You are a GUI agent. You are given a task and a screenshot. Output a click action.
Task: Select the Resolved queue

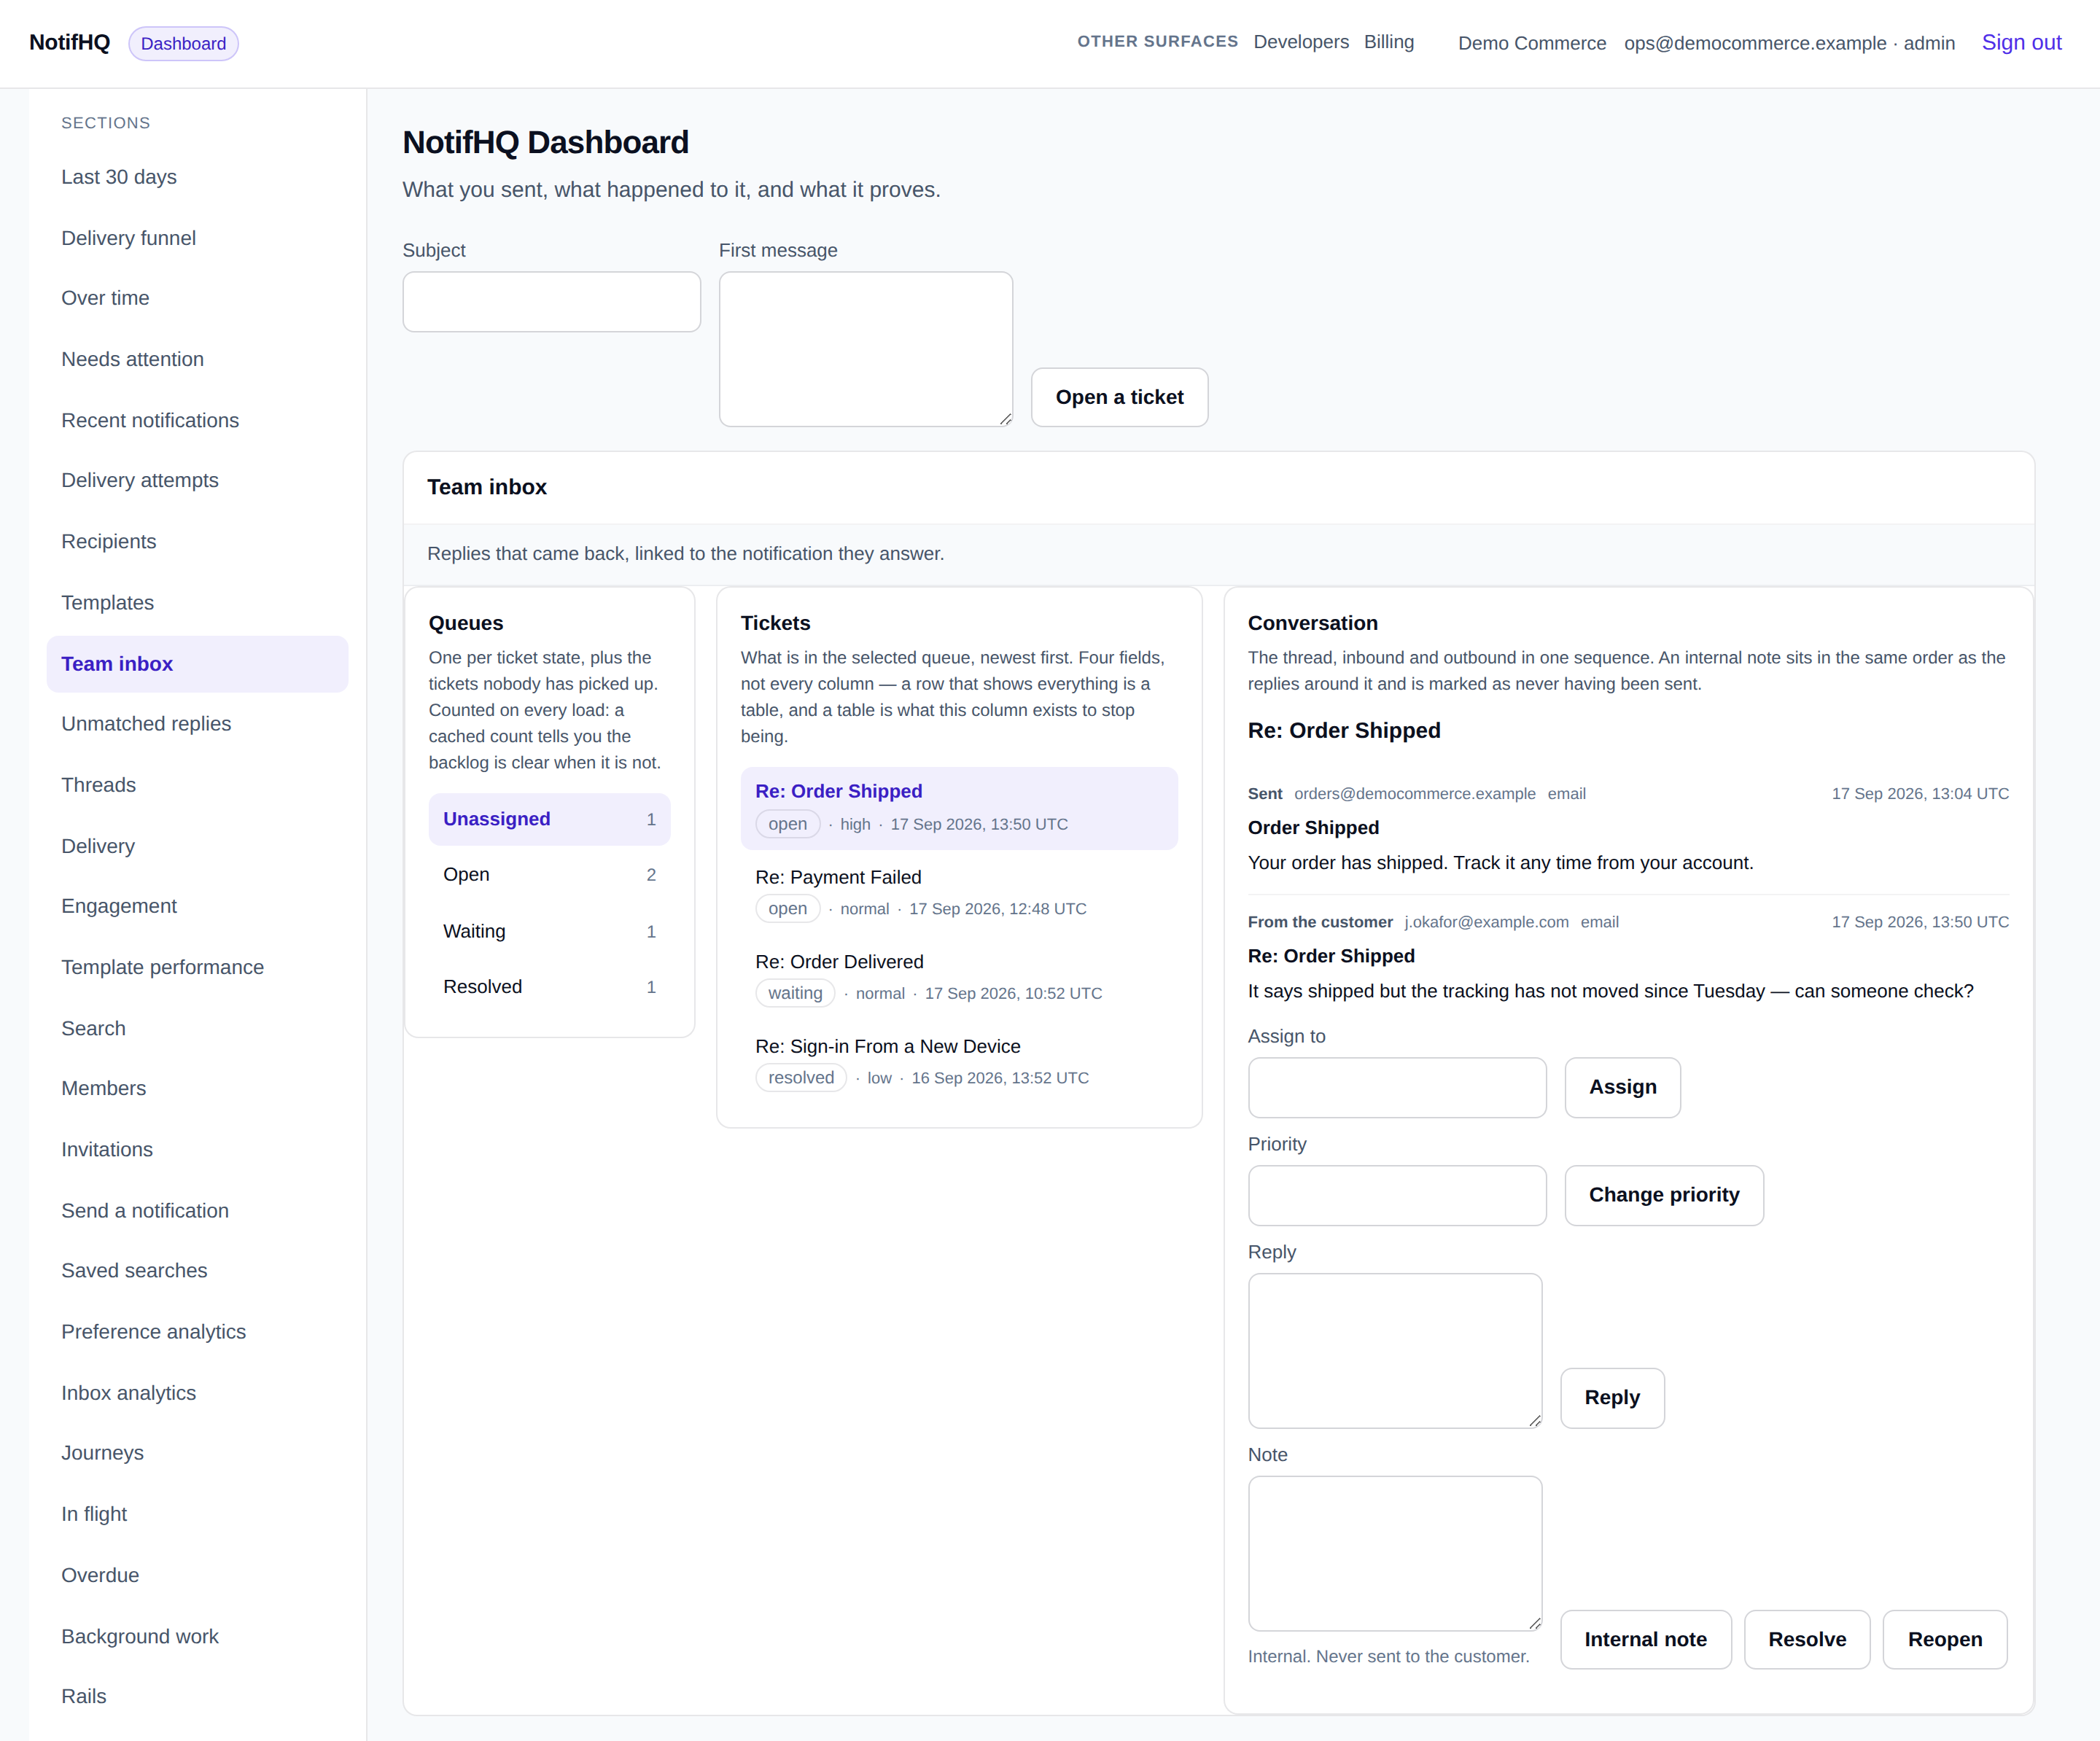[x=549, y=987]
